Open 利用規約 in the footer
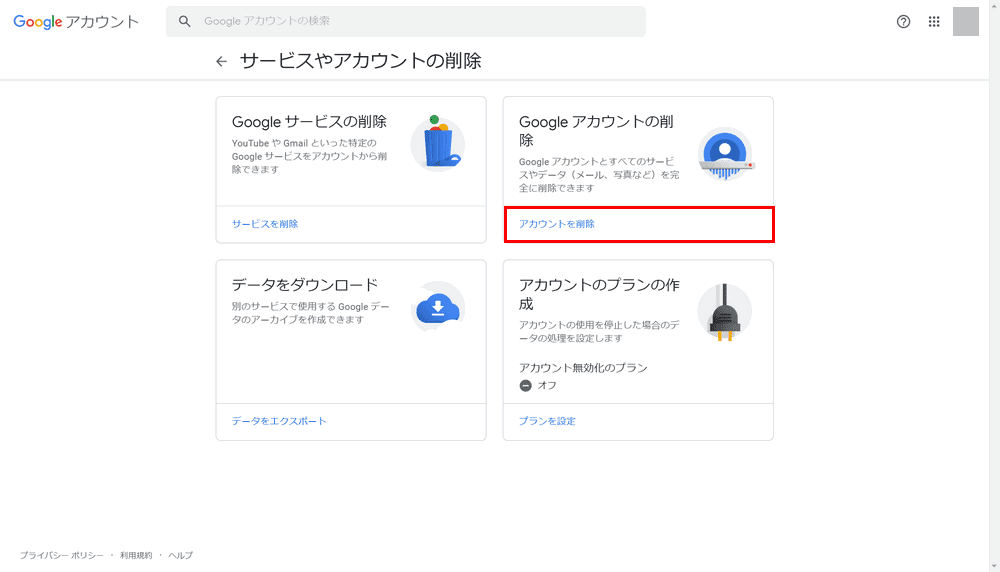Screen dimensions: 1000x572 click(136, 555)
